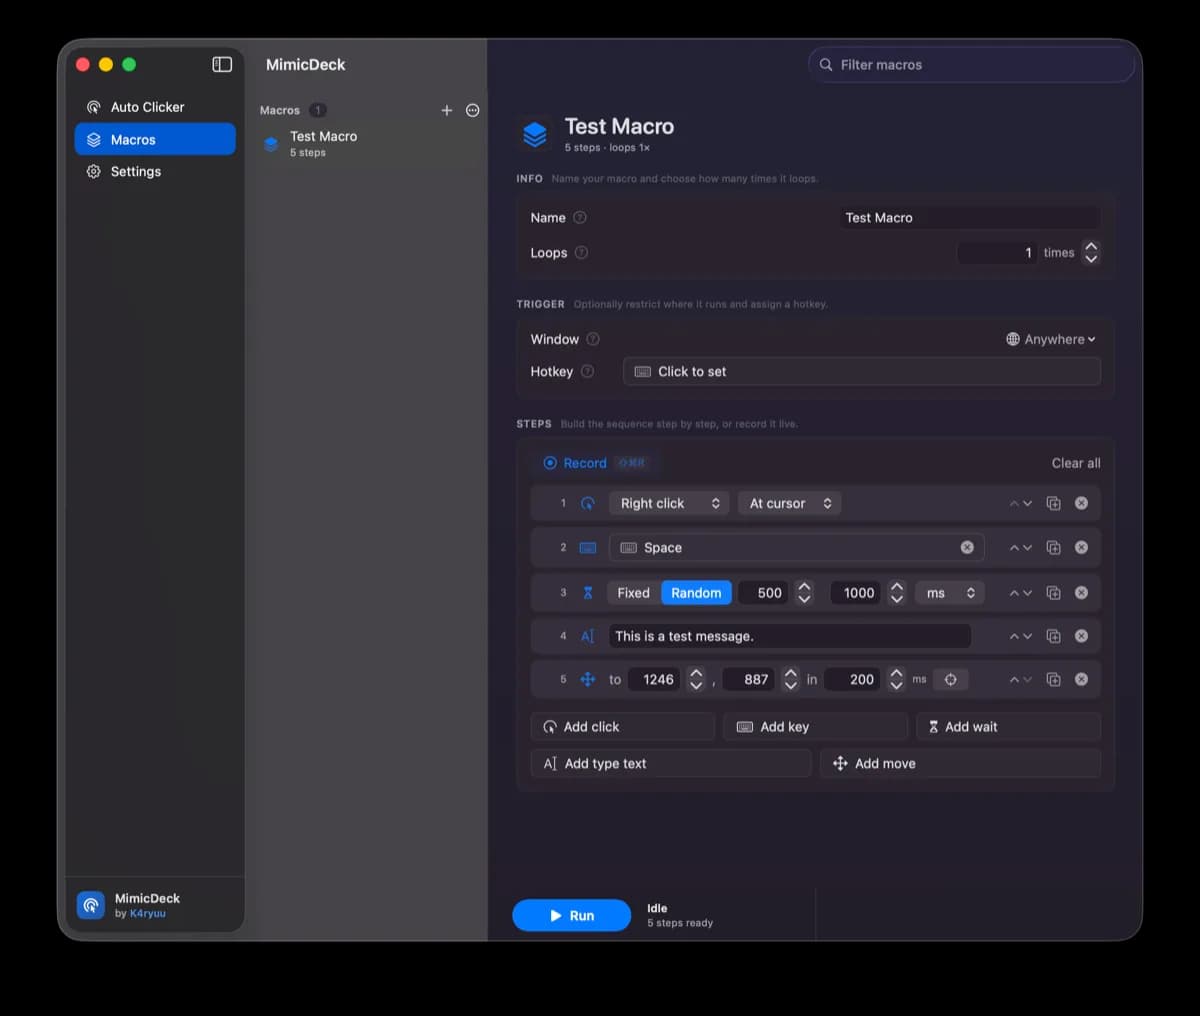Duplicate step 4 type text

[x=1053, y=636]
